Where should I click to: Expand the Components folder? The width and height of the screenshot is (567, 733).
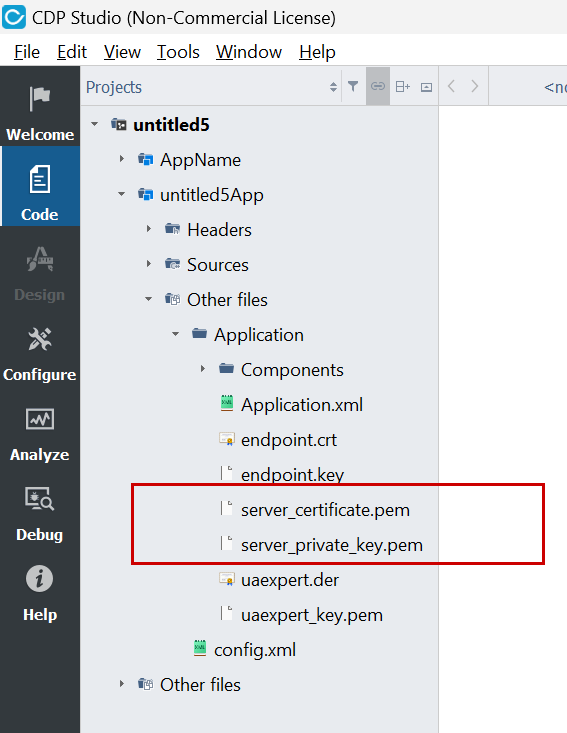pyautogui.click(x=202, y=369)
